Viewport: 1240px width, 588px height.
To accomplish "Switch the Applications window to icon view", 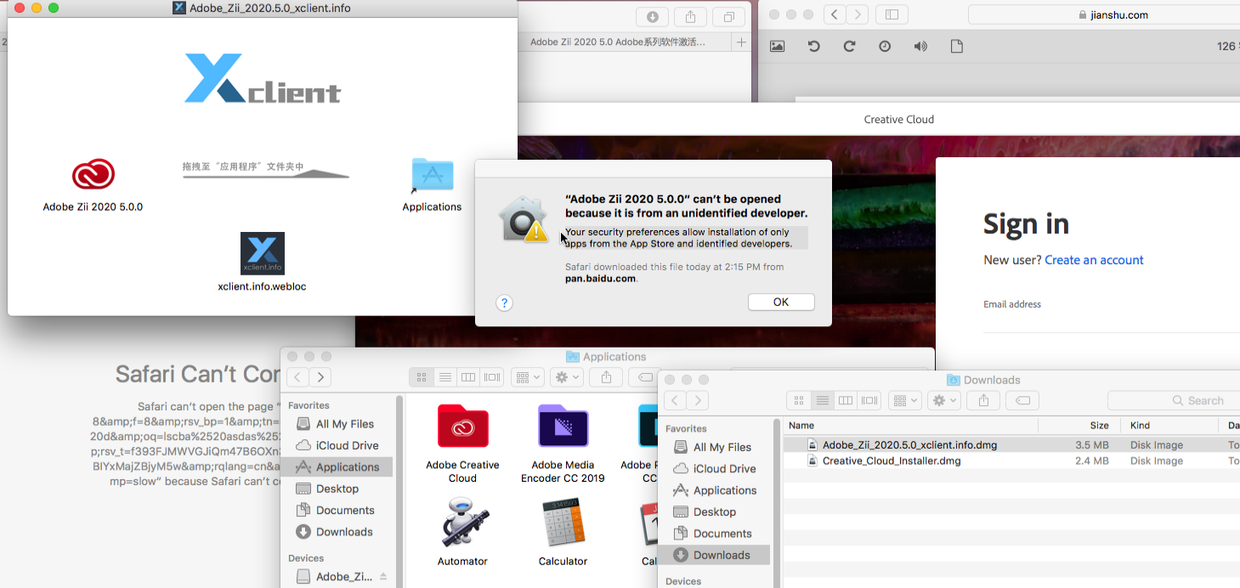I will 421,377.
